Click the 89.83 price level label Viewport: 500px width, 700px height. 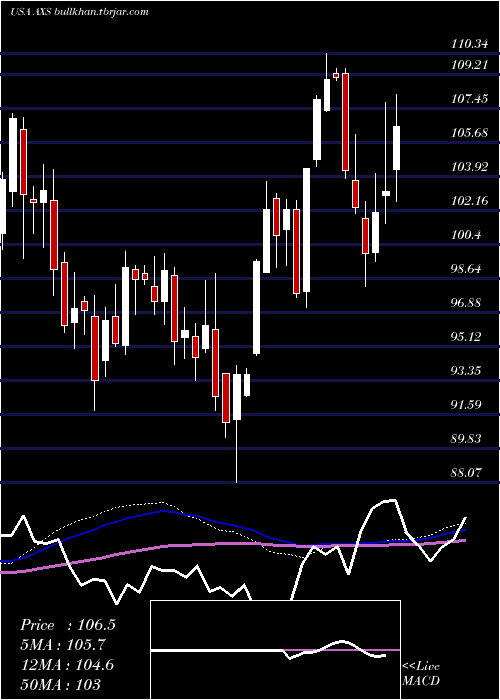[x=466, y=439]
